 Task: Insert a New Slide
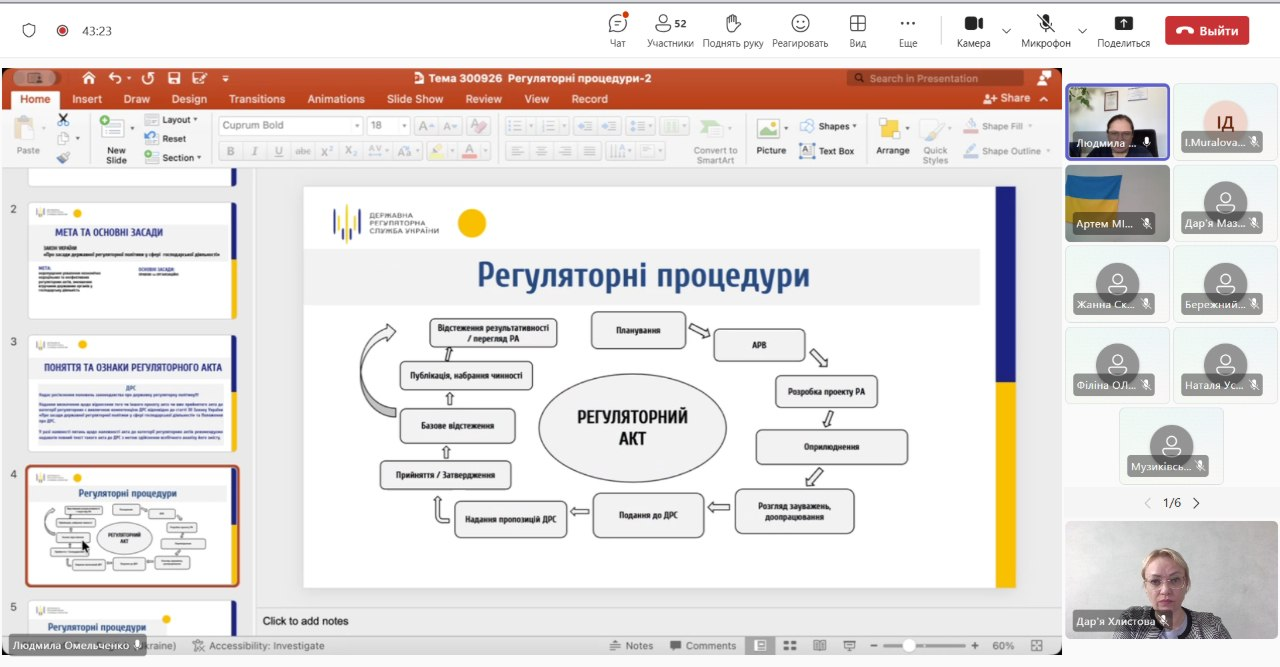pos(116,138)
